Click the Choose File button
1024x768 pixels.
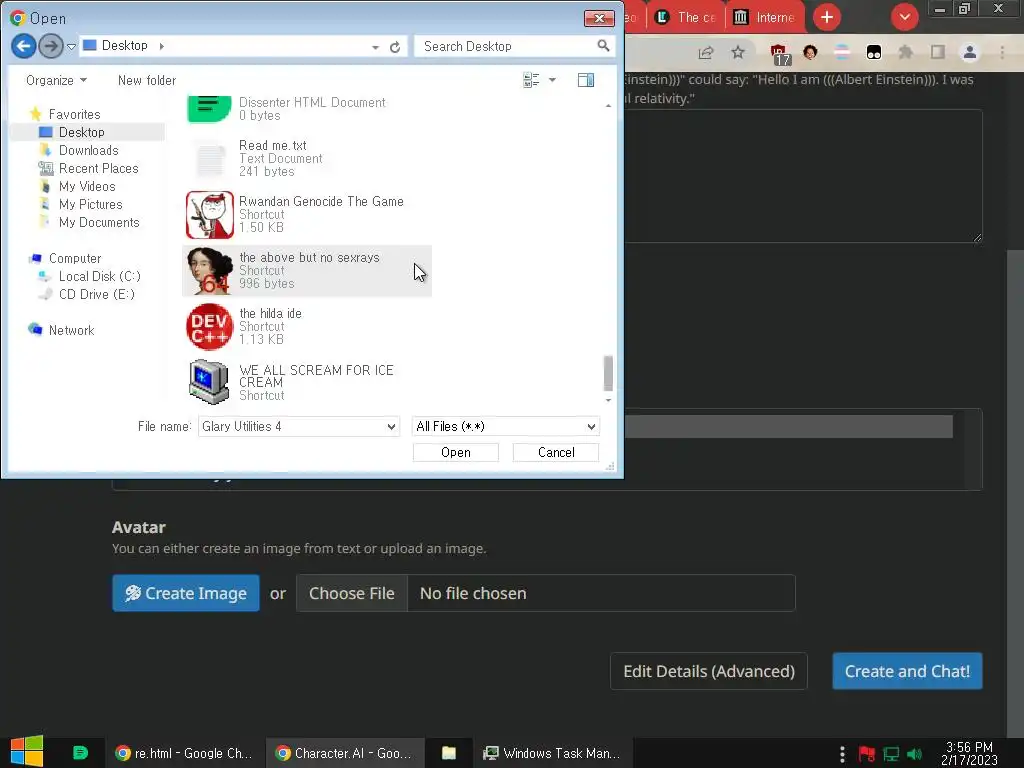pyautogui.click(x=351, y=593)
